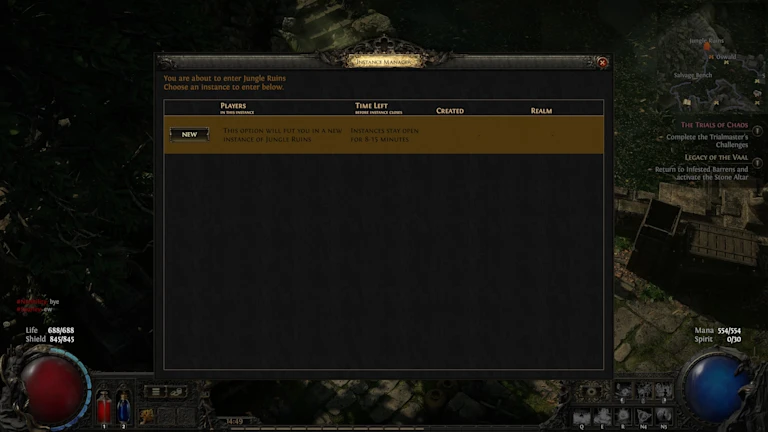Screen dimensions: 768x432
Task: Select the new Jungle Ruins instance row
Action: pyautogui.click(x=384, y=135)
